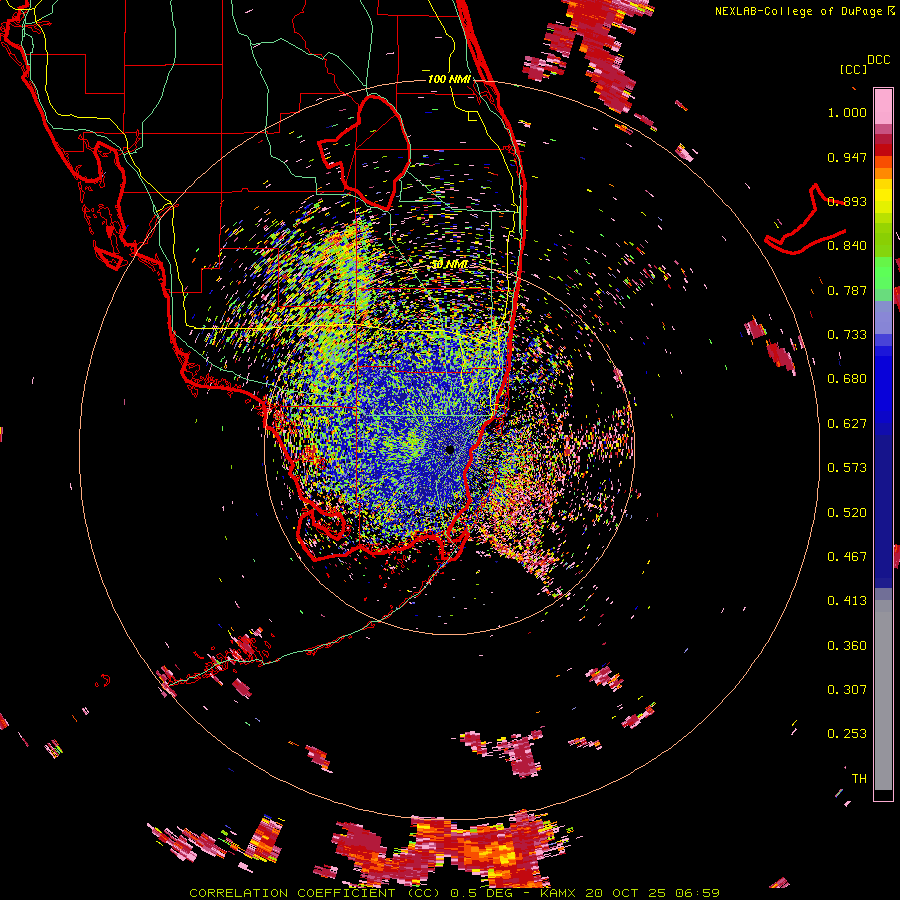
Task: Click the 0.627 color scale value
Action: [847, 424]
